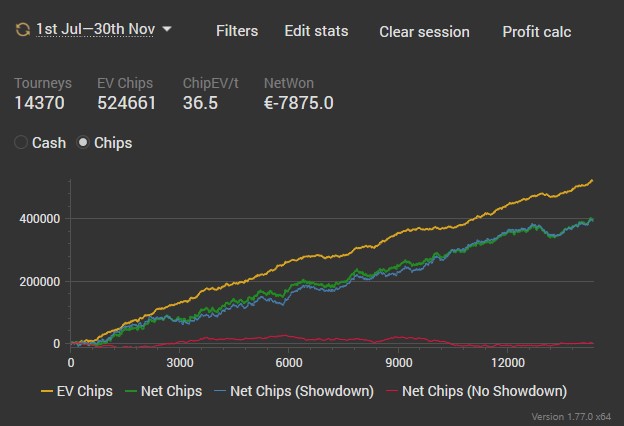Open the date range dropdown arrow
Screen dimensions: 624x426
point(167,29)
